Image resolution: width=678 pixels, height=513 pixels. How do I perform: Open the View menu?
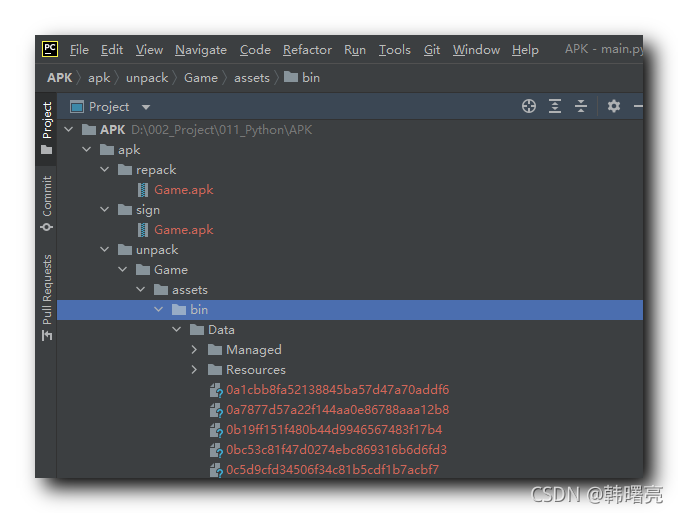coord(149,50)
